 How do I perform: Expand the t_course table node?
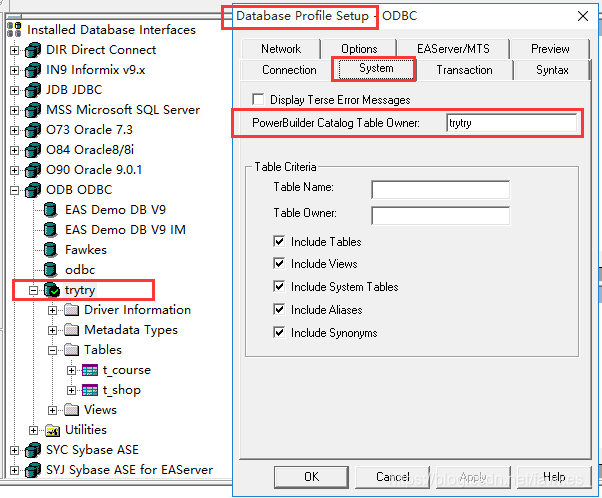tap(71, 370)
